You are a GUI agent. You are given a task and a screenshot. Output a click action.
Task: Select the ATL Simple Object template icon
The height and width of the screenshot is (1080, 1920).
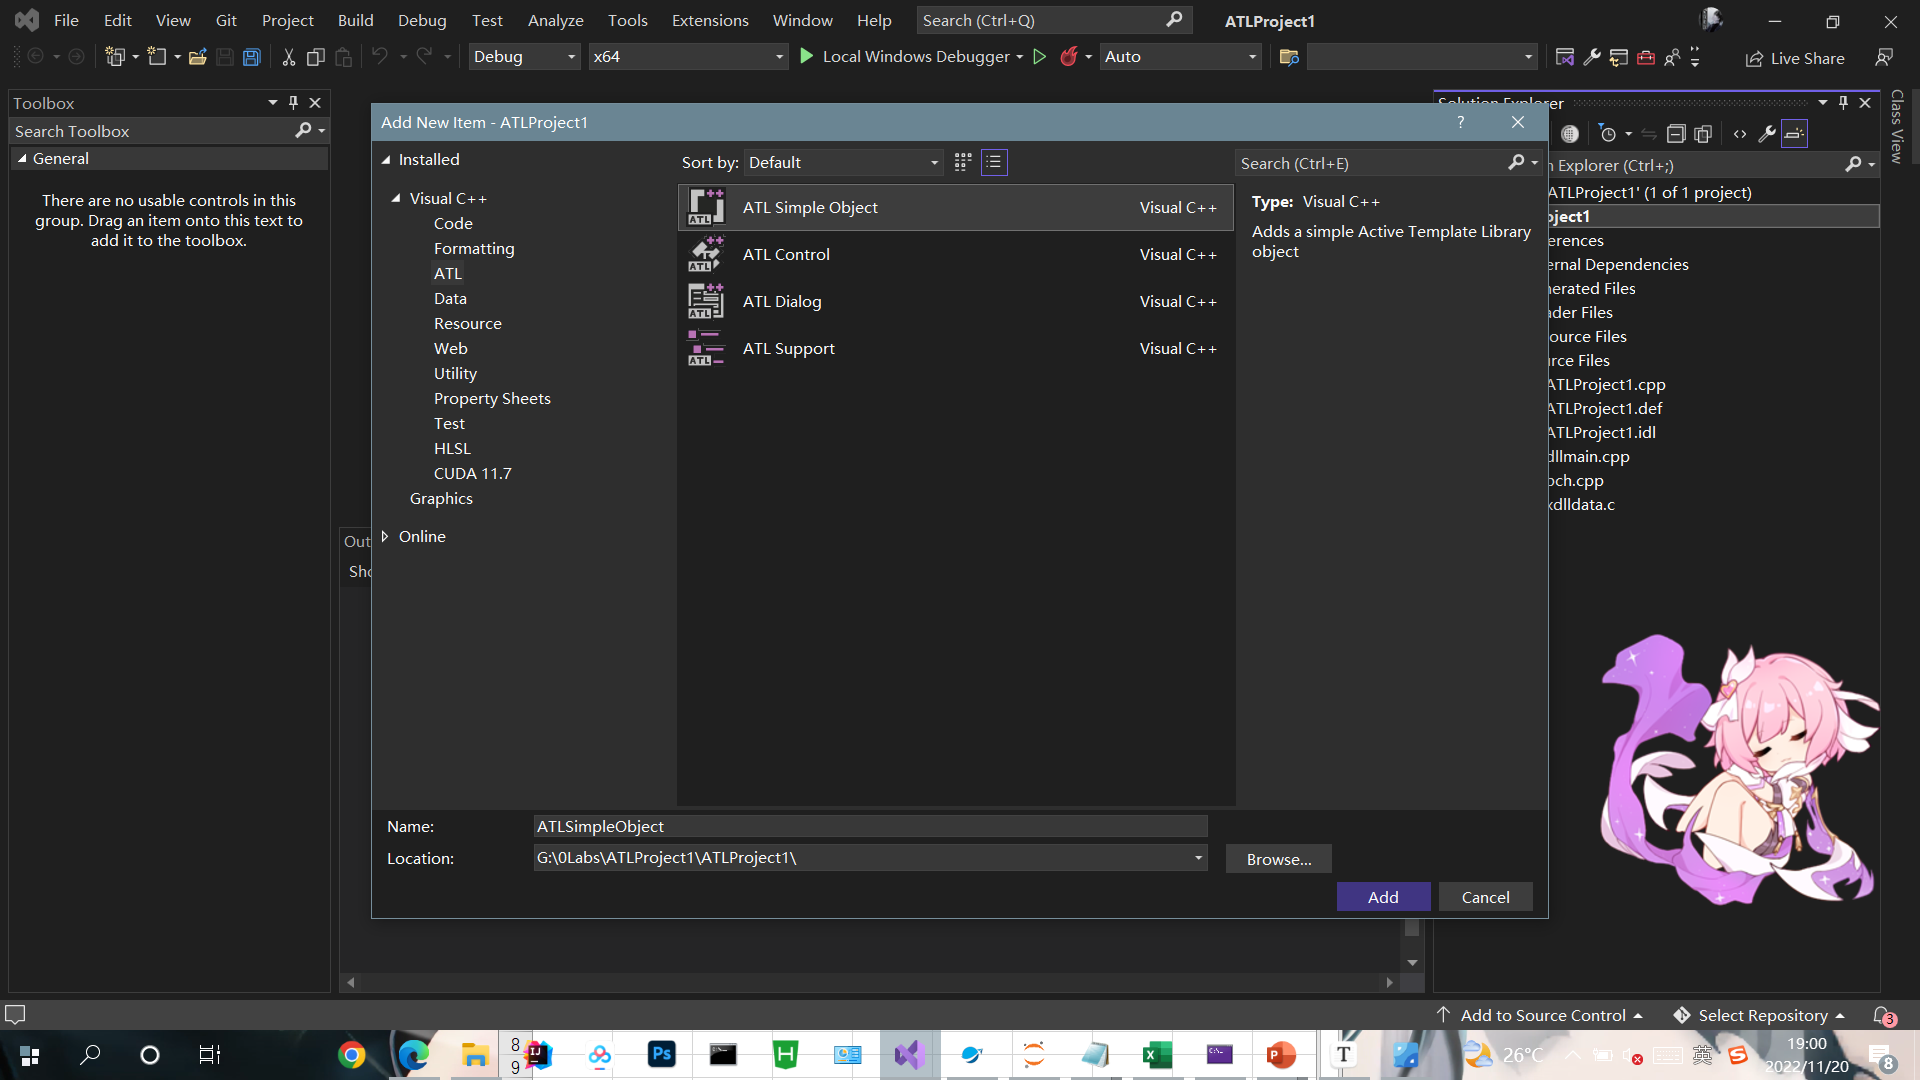[706, 207]
